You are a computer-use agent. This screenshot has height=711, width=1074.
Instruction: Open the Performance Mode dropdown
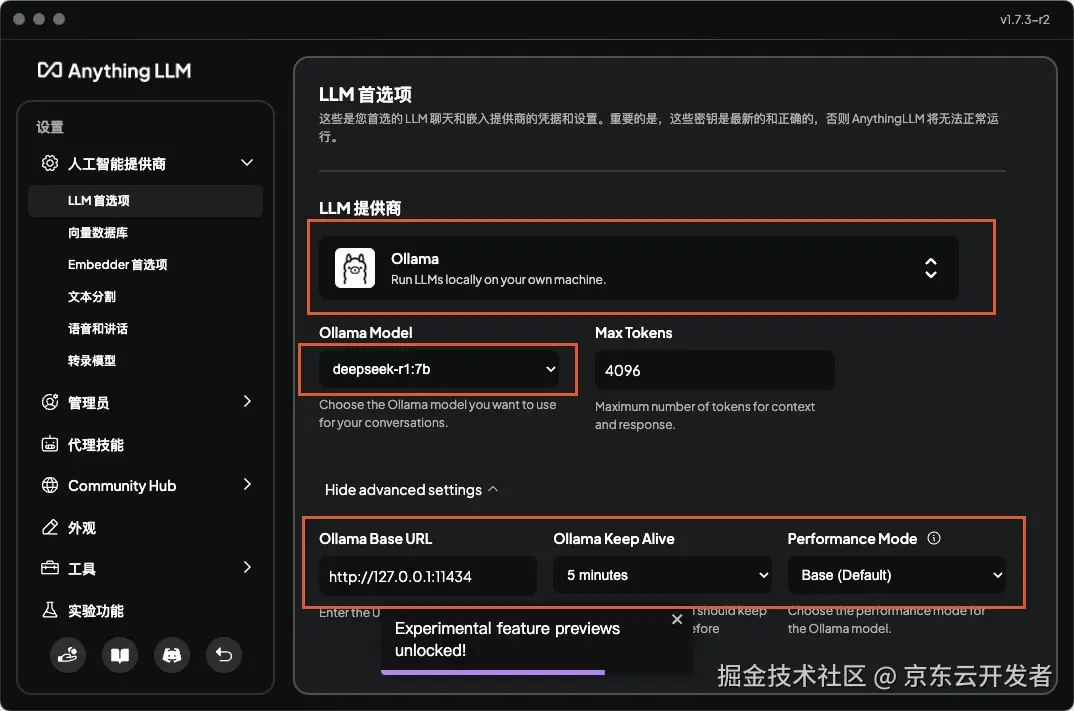(x=897, y=575)
